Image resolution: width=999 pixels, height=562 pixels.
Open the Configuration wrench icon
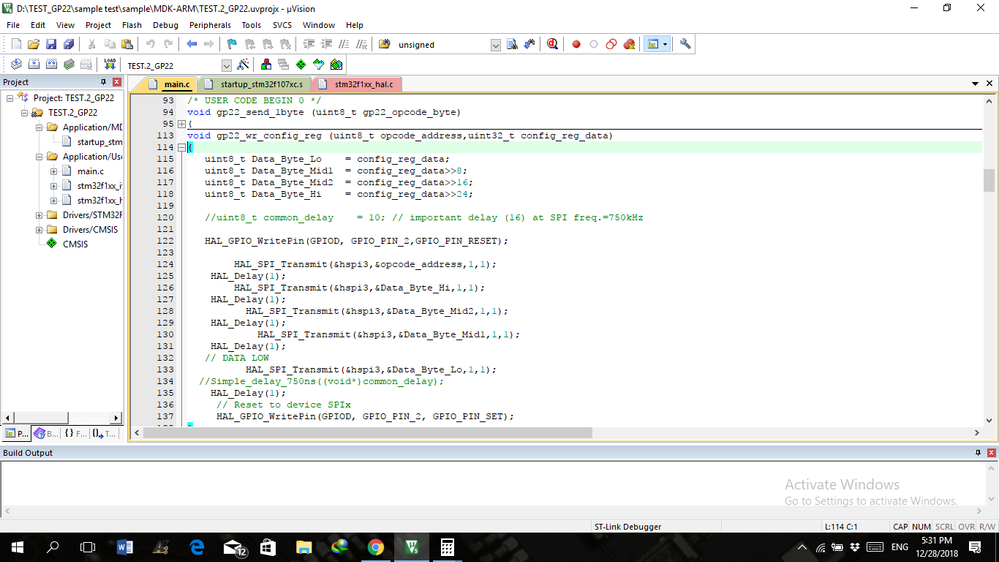[x=685, y=44]
